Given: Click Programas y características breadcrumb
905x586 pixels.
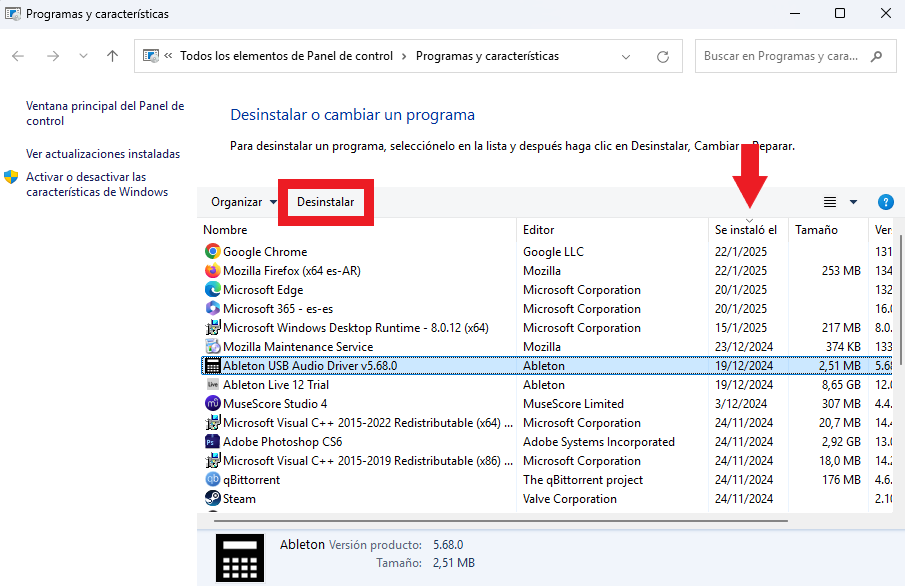Looking at the screenshot, I should 487,56.
